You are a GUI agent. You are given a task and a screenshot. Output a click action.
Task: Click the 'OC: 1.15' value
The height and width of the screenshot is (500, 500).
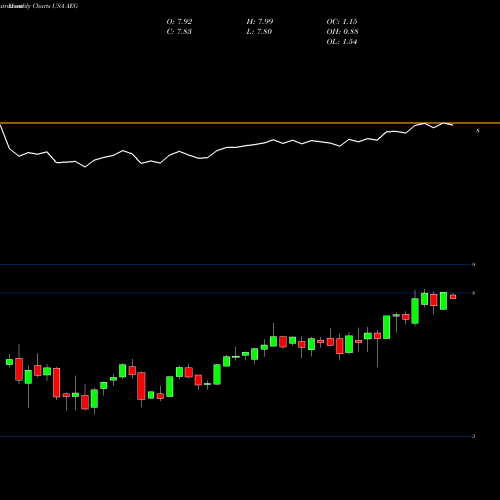pos(342,22)
